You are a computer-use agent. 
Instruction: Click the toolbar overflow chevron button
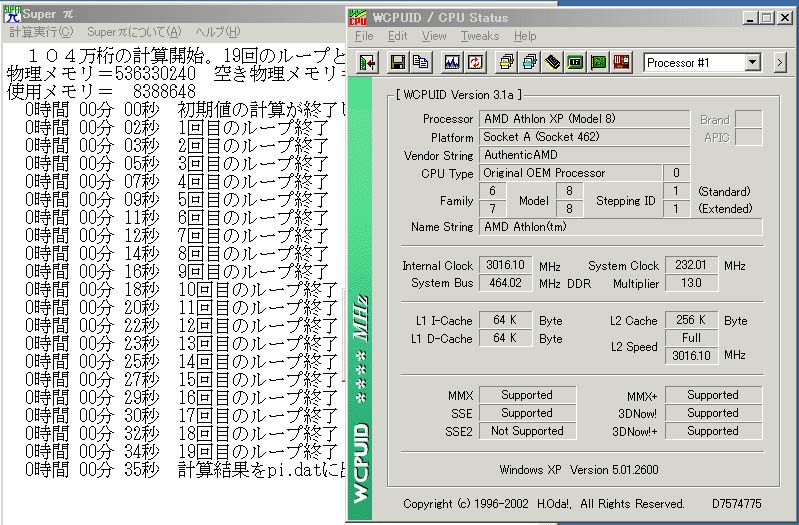pyautogui.click(x=780, y=63)
